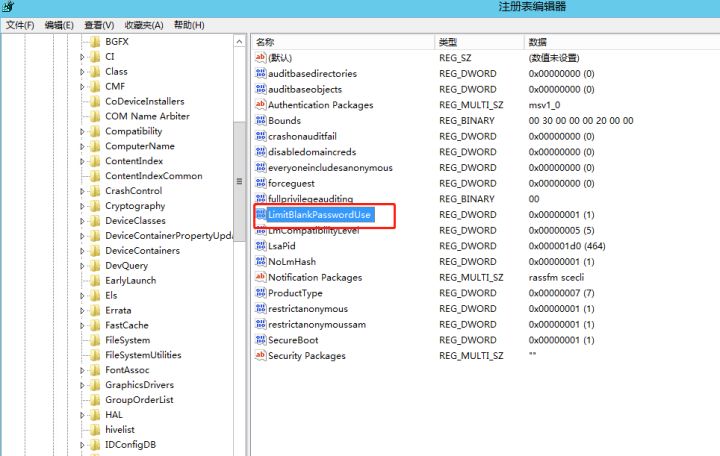Select the DeviceContainers tree item
This screenshot has height=456, width=720.
click(x=142, y=251)
